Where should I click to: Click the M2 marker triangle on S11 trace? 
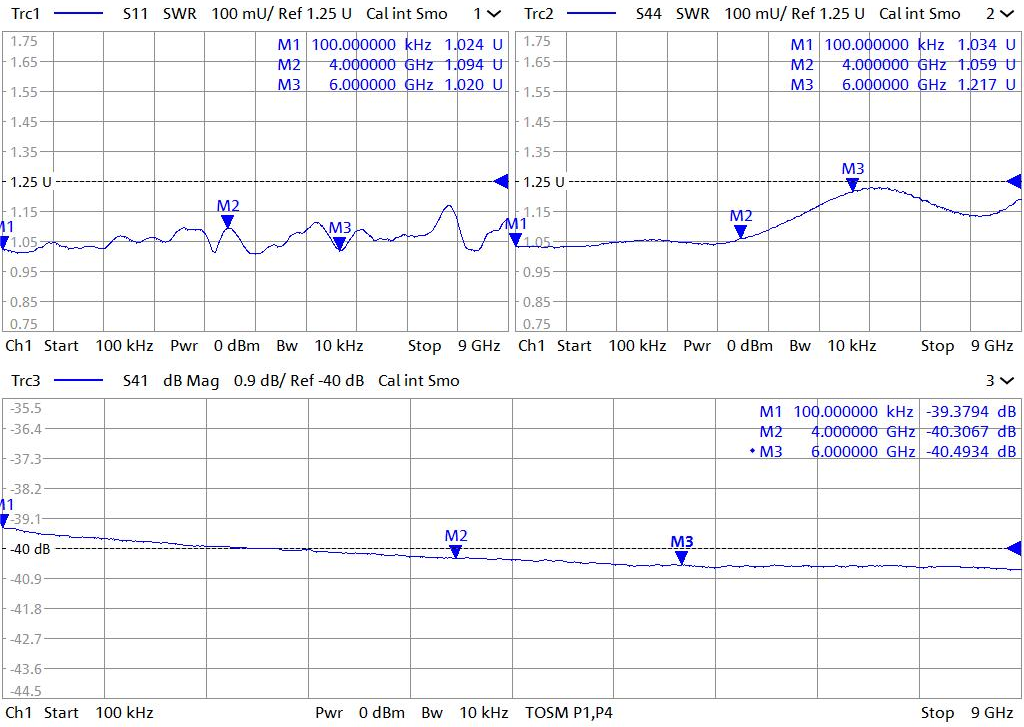point(228,221)
